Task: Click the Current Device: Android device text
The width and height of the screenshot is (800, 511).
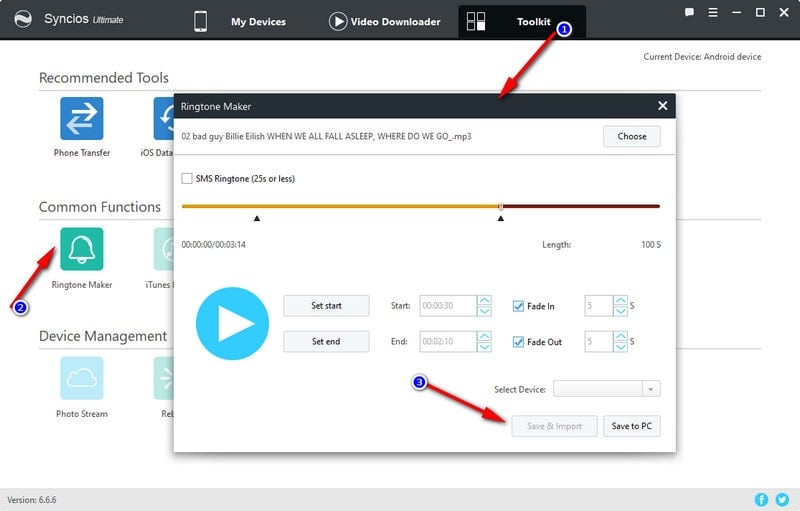Action: coord(702,57)
